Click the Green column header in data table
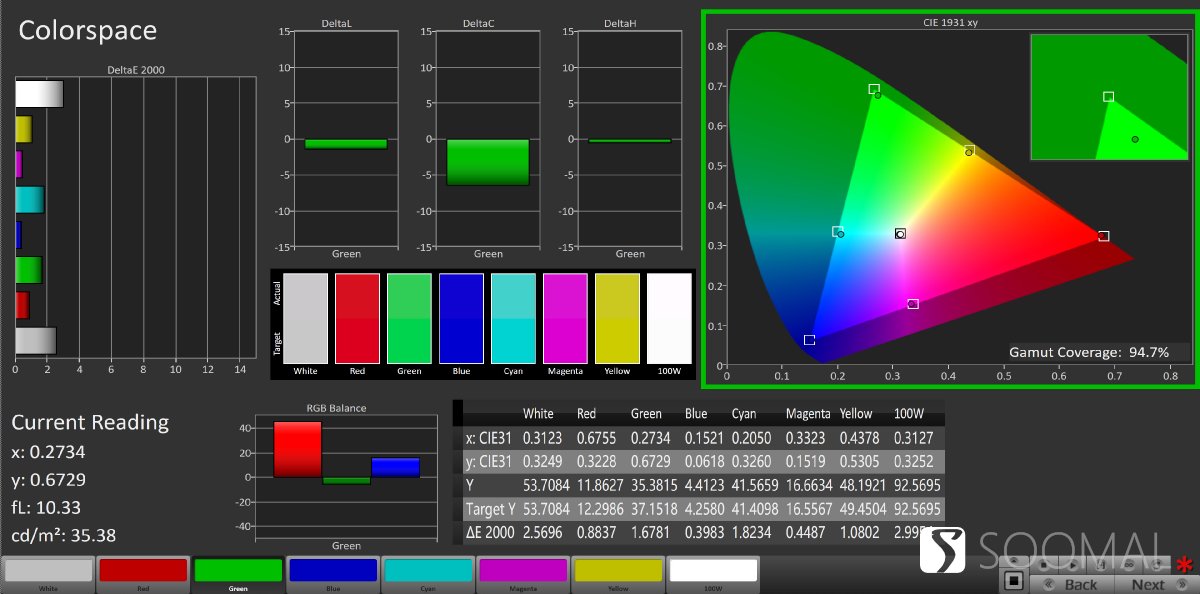Viewport: 1200px width, 594px height. [646, 414]
